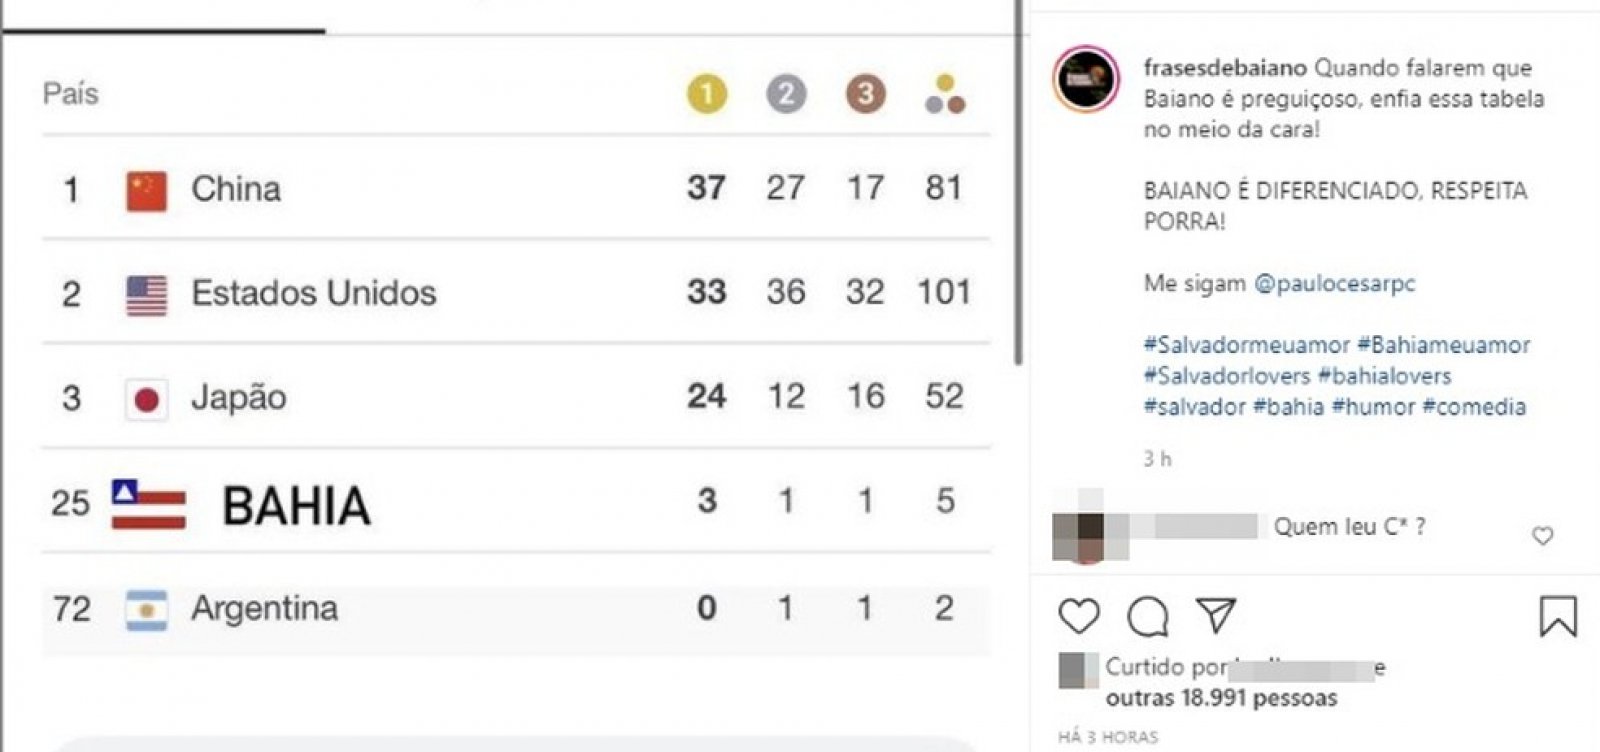Select the China row in medal table

click(x=516, y=188)
